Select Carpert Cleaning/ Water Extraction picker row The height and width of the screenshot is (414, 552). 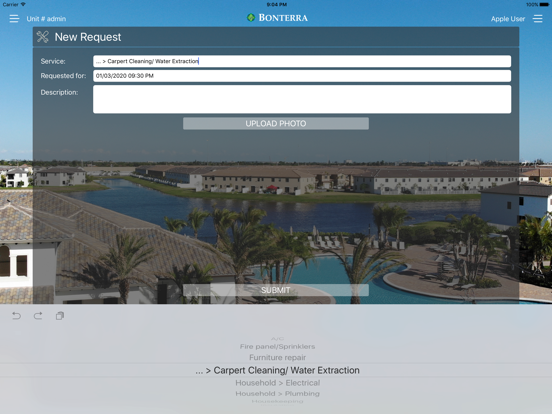[x=277, y=370]
